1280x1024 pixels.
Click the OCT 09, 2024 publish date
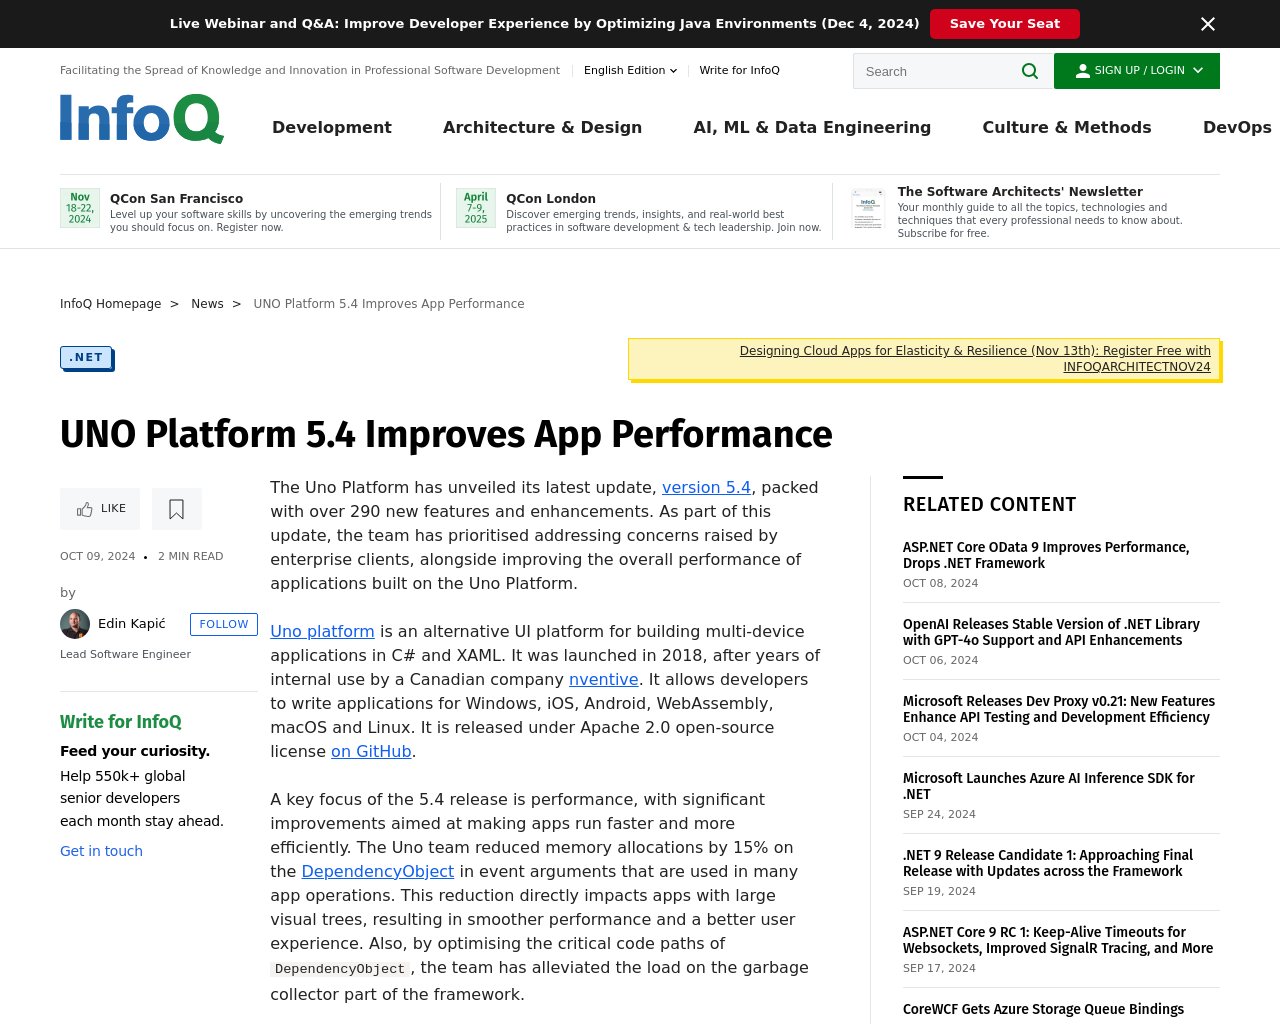(x=97, y=556)
